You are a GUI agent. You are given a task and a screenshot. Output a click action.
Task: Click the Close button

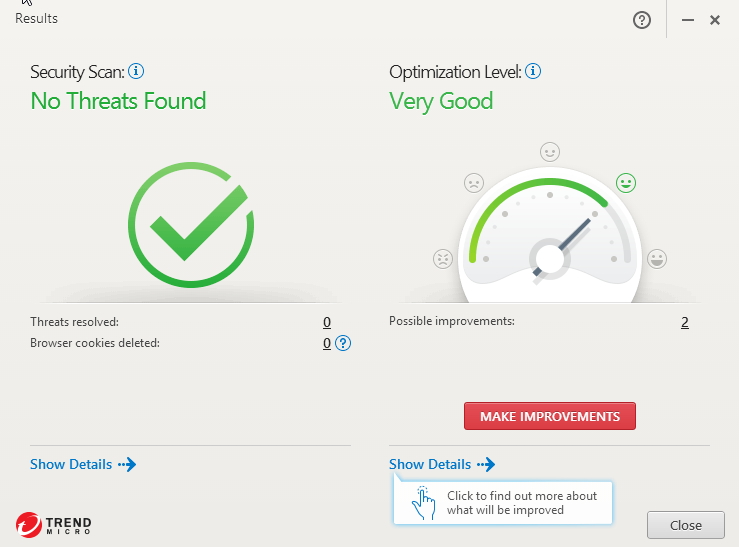pos(685,525)
